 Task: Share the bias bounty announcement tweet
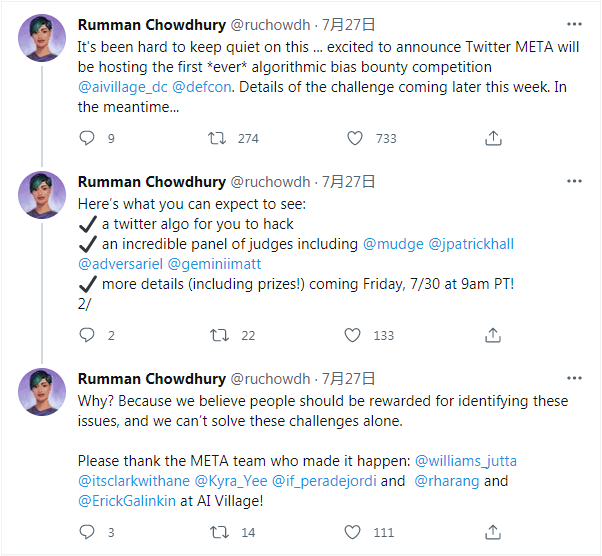pyautogui.click(x=493, y=139)
